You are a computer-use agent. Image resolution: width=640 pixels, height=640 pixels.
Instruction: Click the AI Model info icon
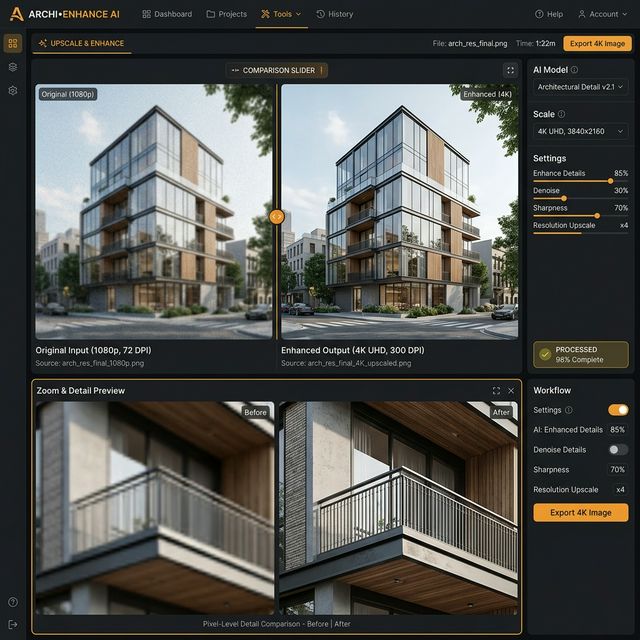point(574,70)
